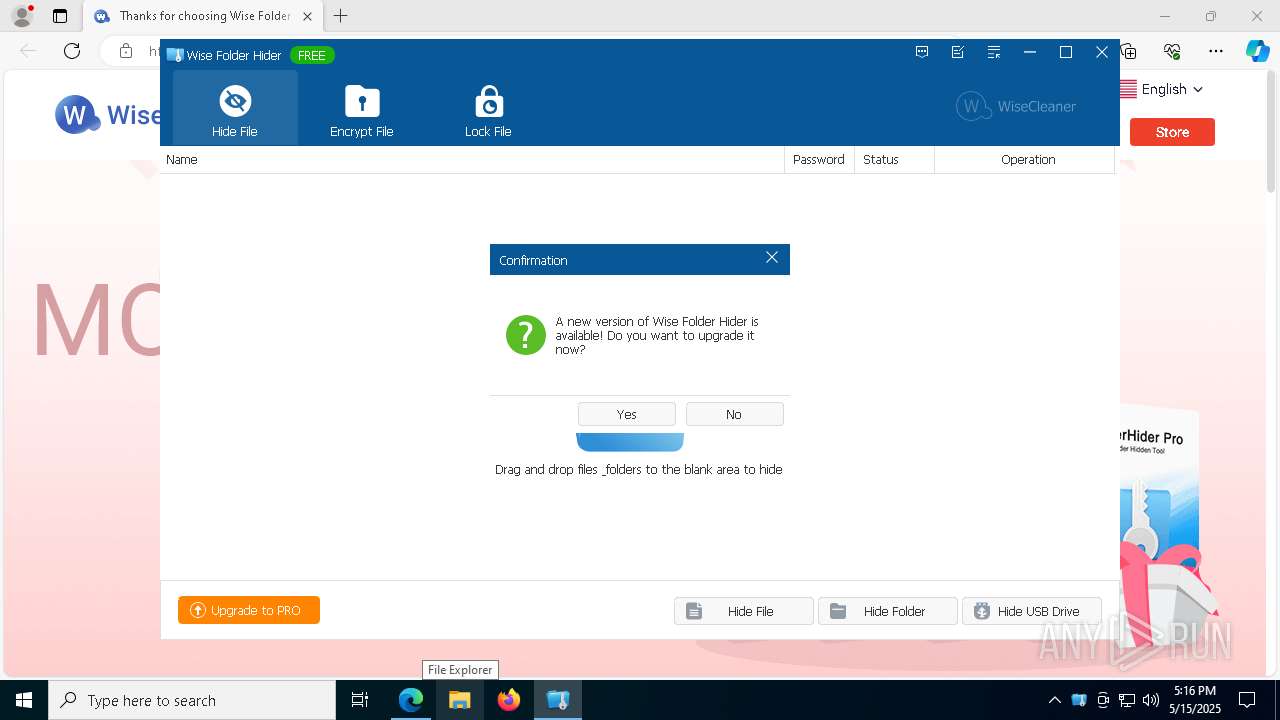Screen dimensions: 1280x720
Task: Click the Hide Folder button
Action: [x=888, y=611]
